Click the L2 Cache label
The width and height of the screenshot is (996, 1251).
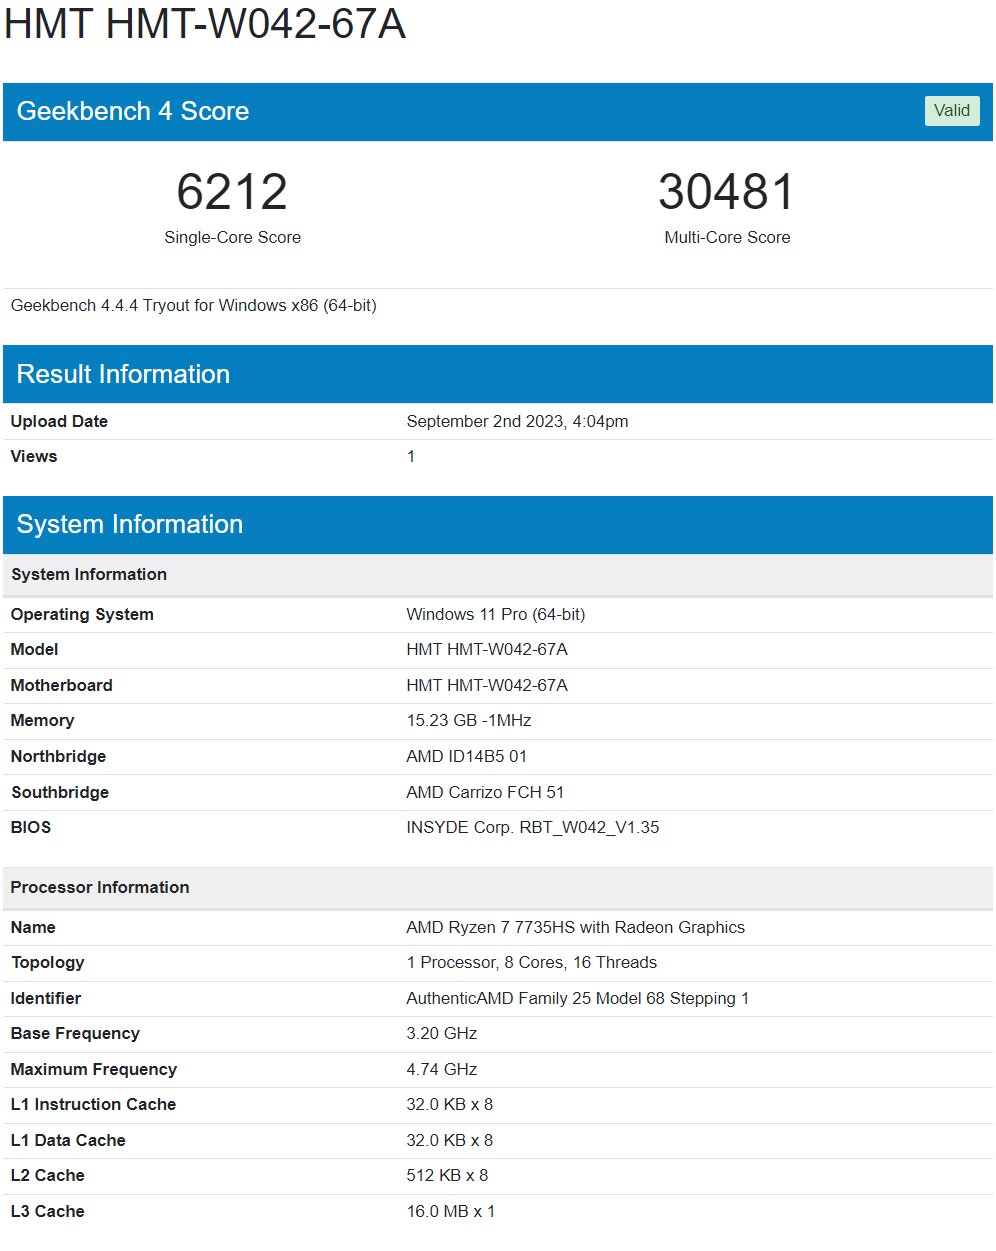point(48,1175)
